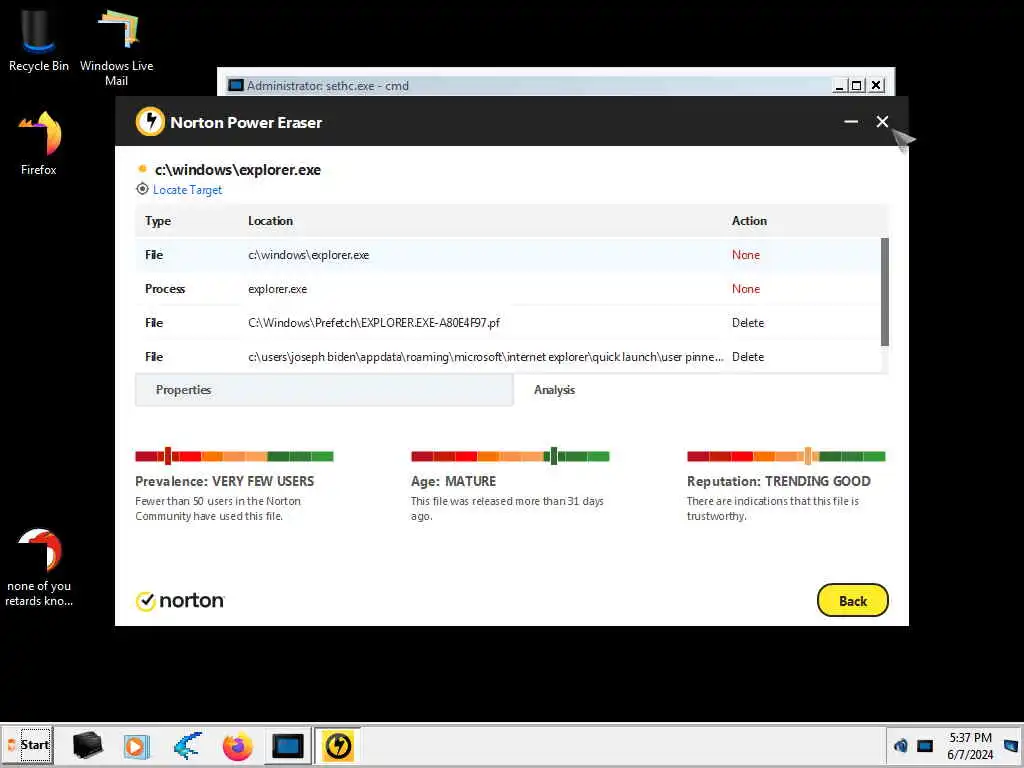Screen dimensions: 1024x768
Task: Click the Age rating bar marker
Action: coord(554,456)
